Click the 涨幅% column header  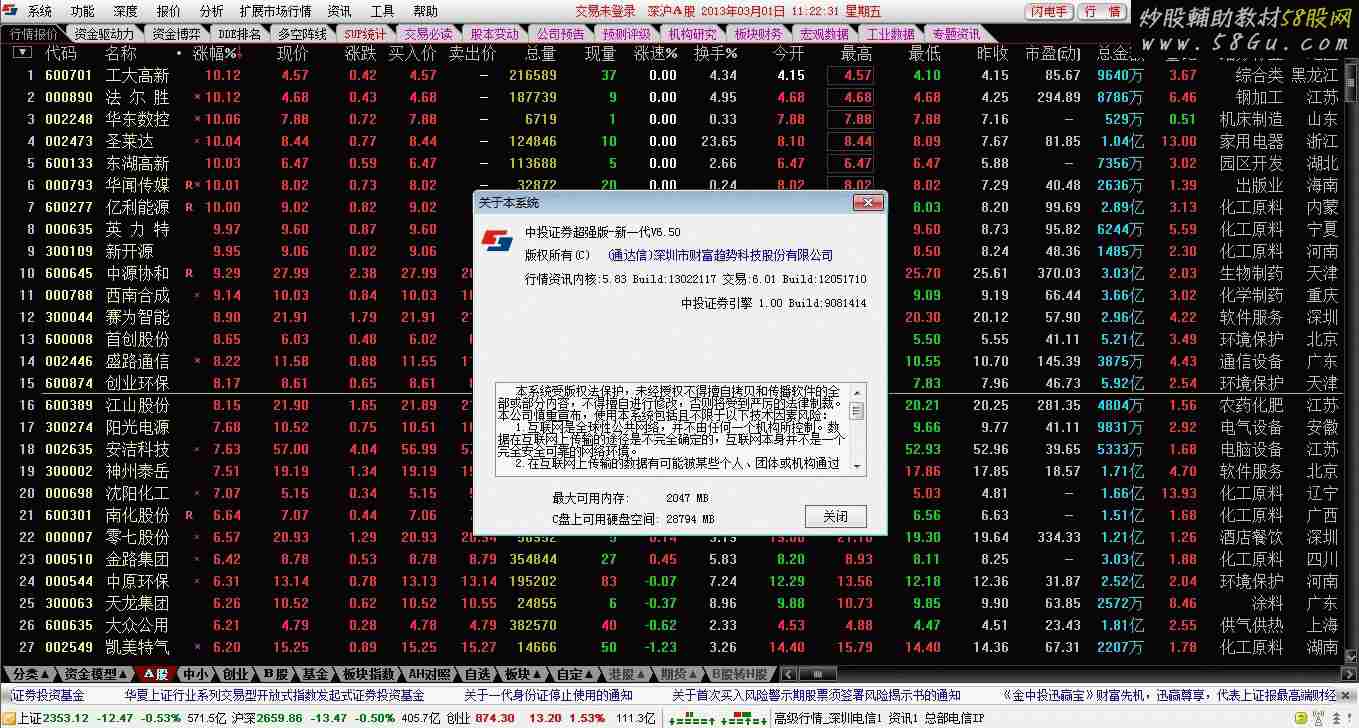tap(216, 53)
